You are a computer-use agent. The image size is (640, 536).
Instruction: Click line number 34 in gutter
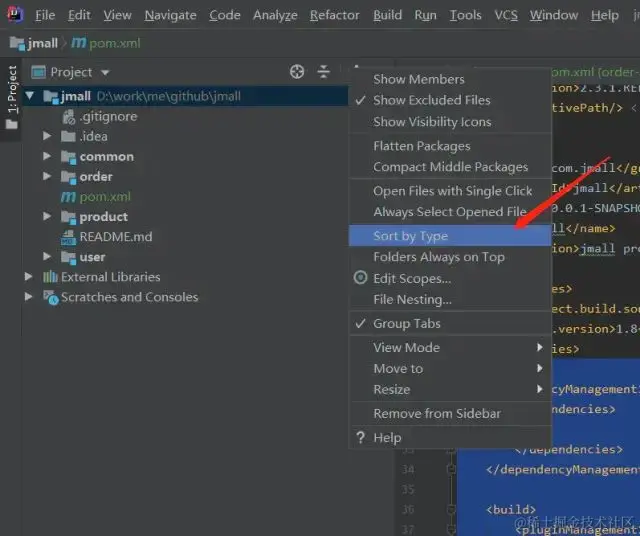[408, 469]
